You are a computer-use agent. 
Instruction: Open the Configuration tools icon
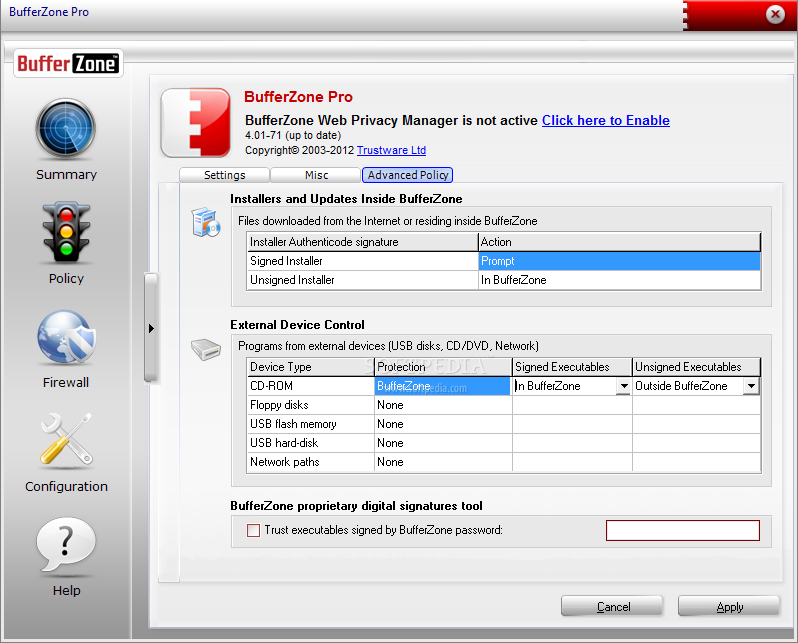(66, 439)
